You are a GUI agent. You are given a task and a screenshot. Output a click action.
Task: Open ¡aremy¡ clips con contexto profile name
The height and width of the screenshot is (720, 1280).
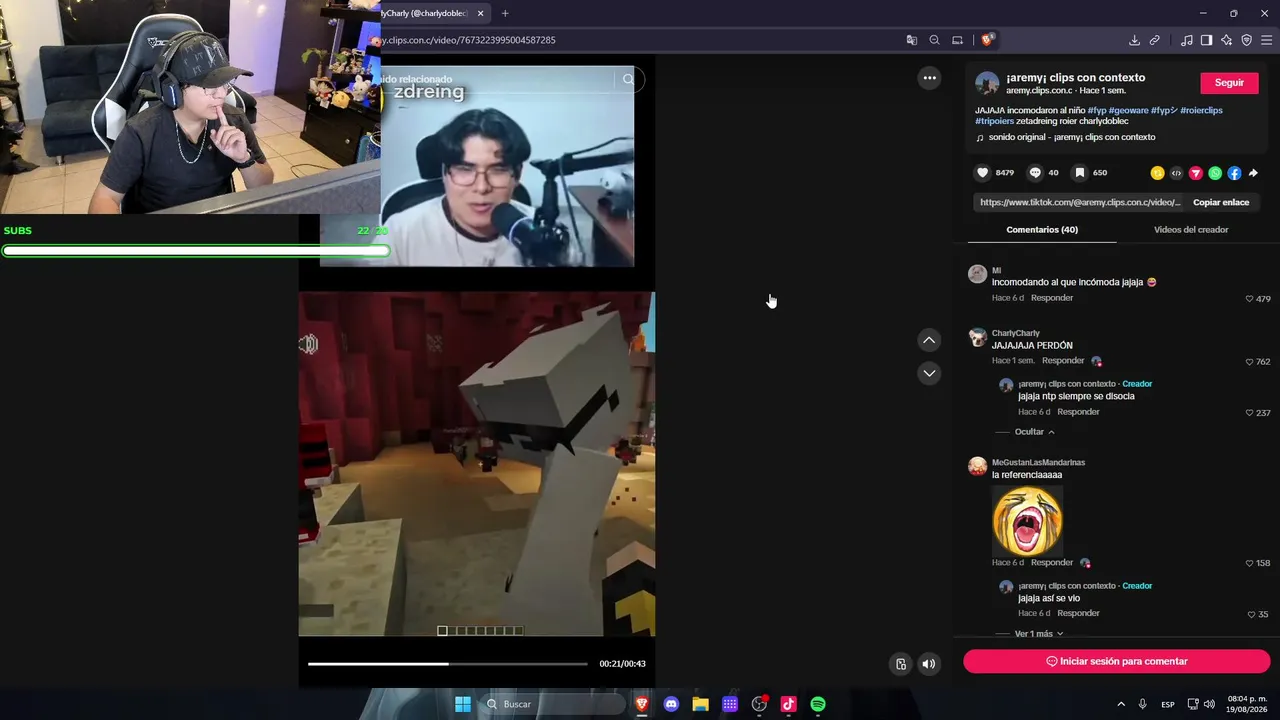(x=1075, y=78)
